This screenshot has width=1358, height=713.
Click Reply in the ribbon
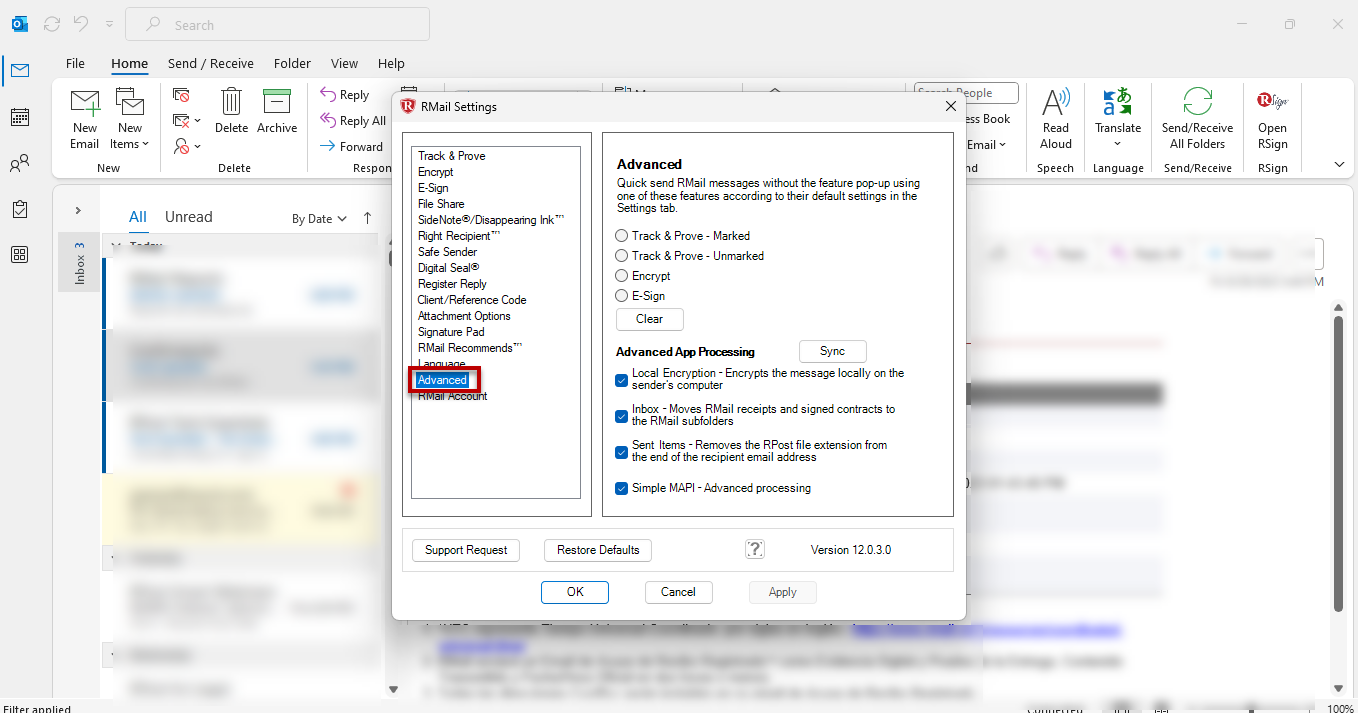345,95
